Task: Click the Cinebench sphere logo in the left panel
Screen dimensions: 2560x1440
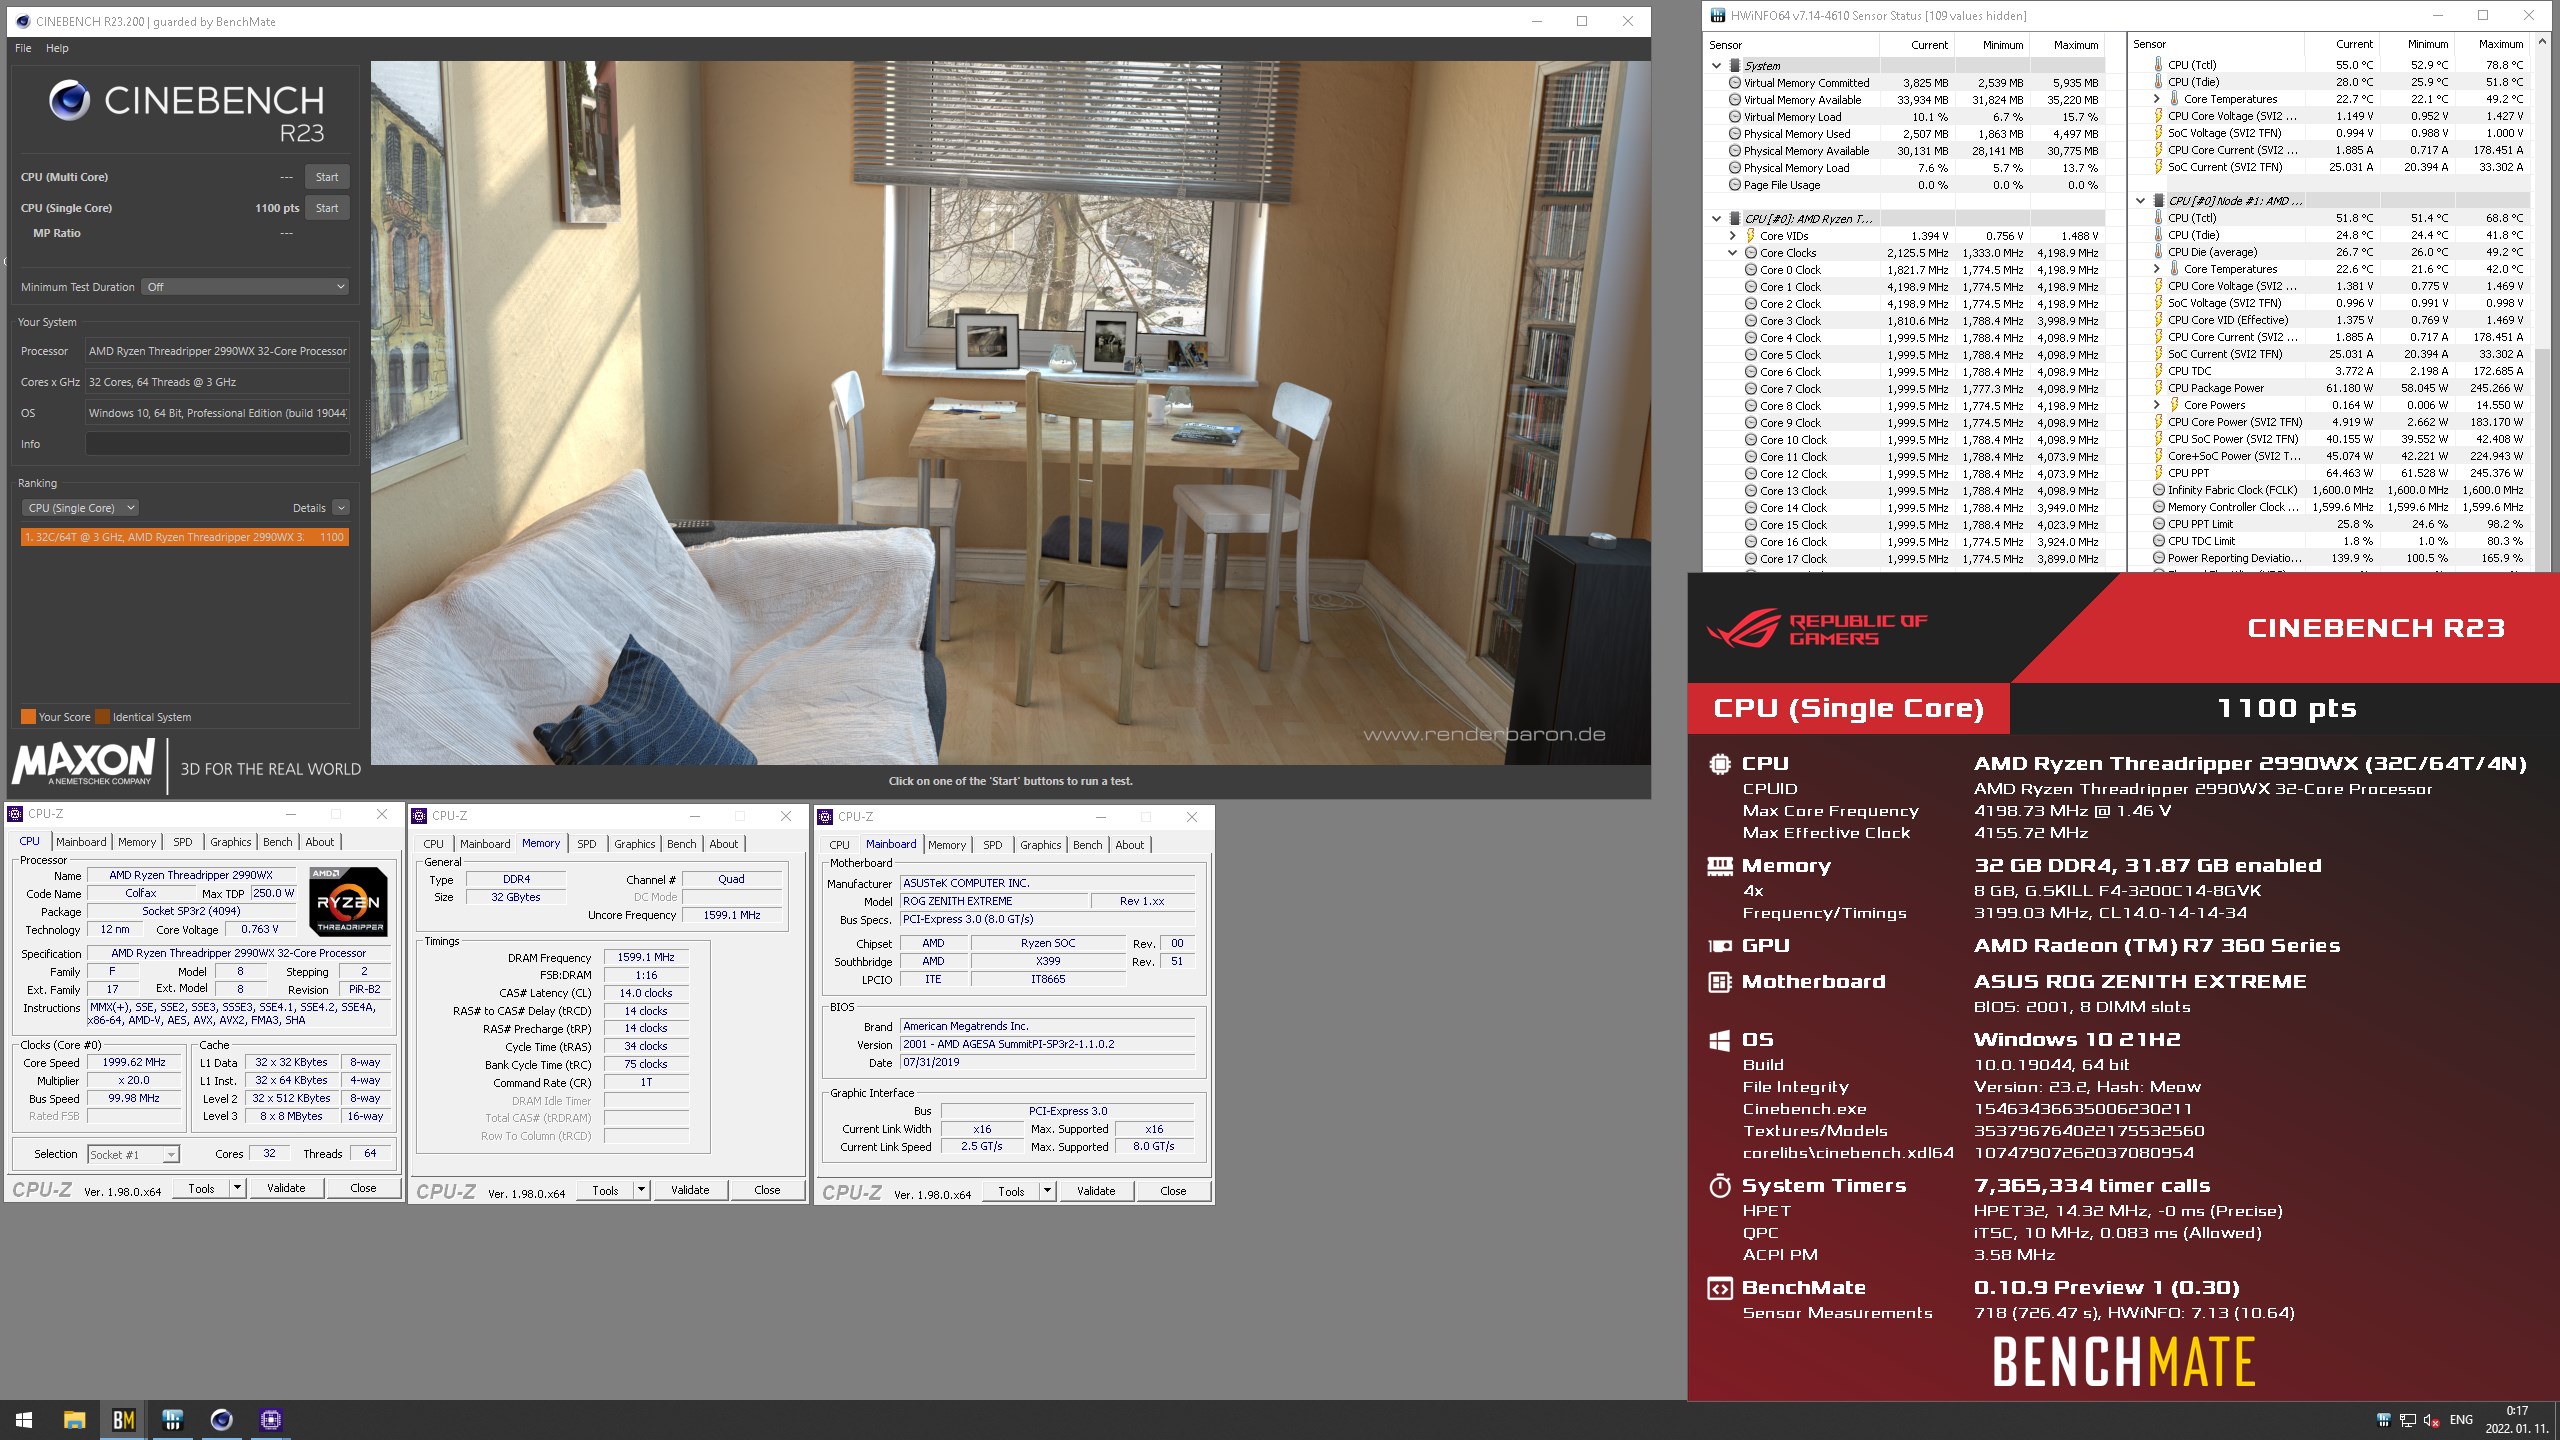Action: pos(70,100)
